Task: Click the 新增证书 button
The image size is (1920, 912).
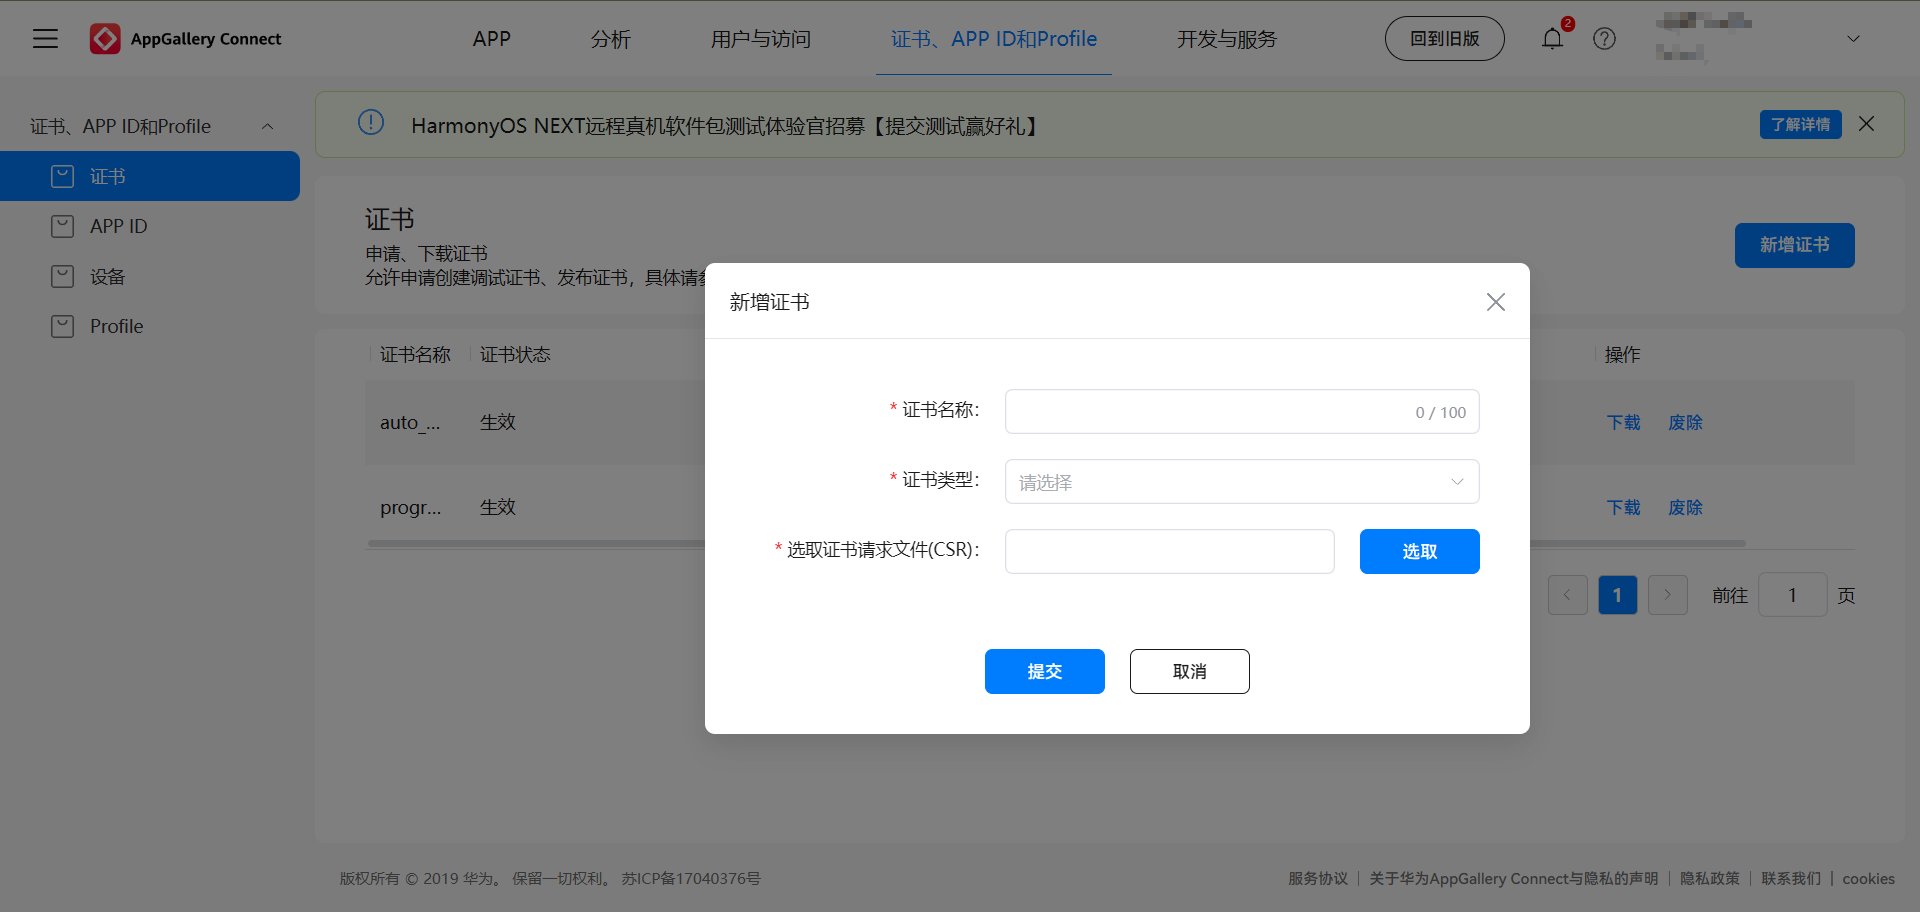Action: [x=1794, y=245]
